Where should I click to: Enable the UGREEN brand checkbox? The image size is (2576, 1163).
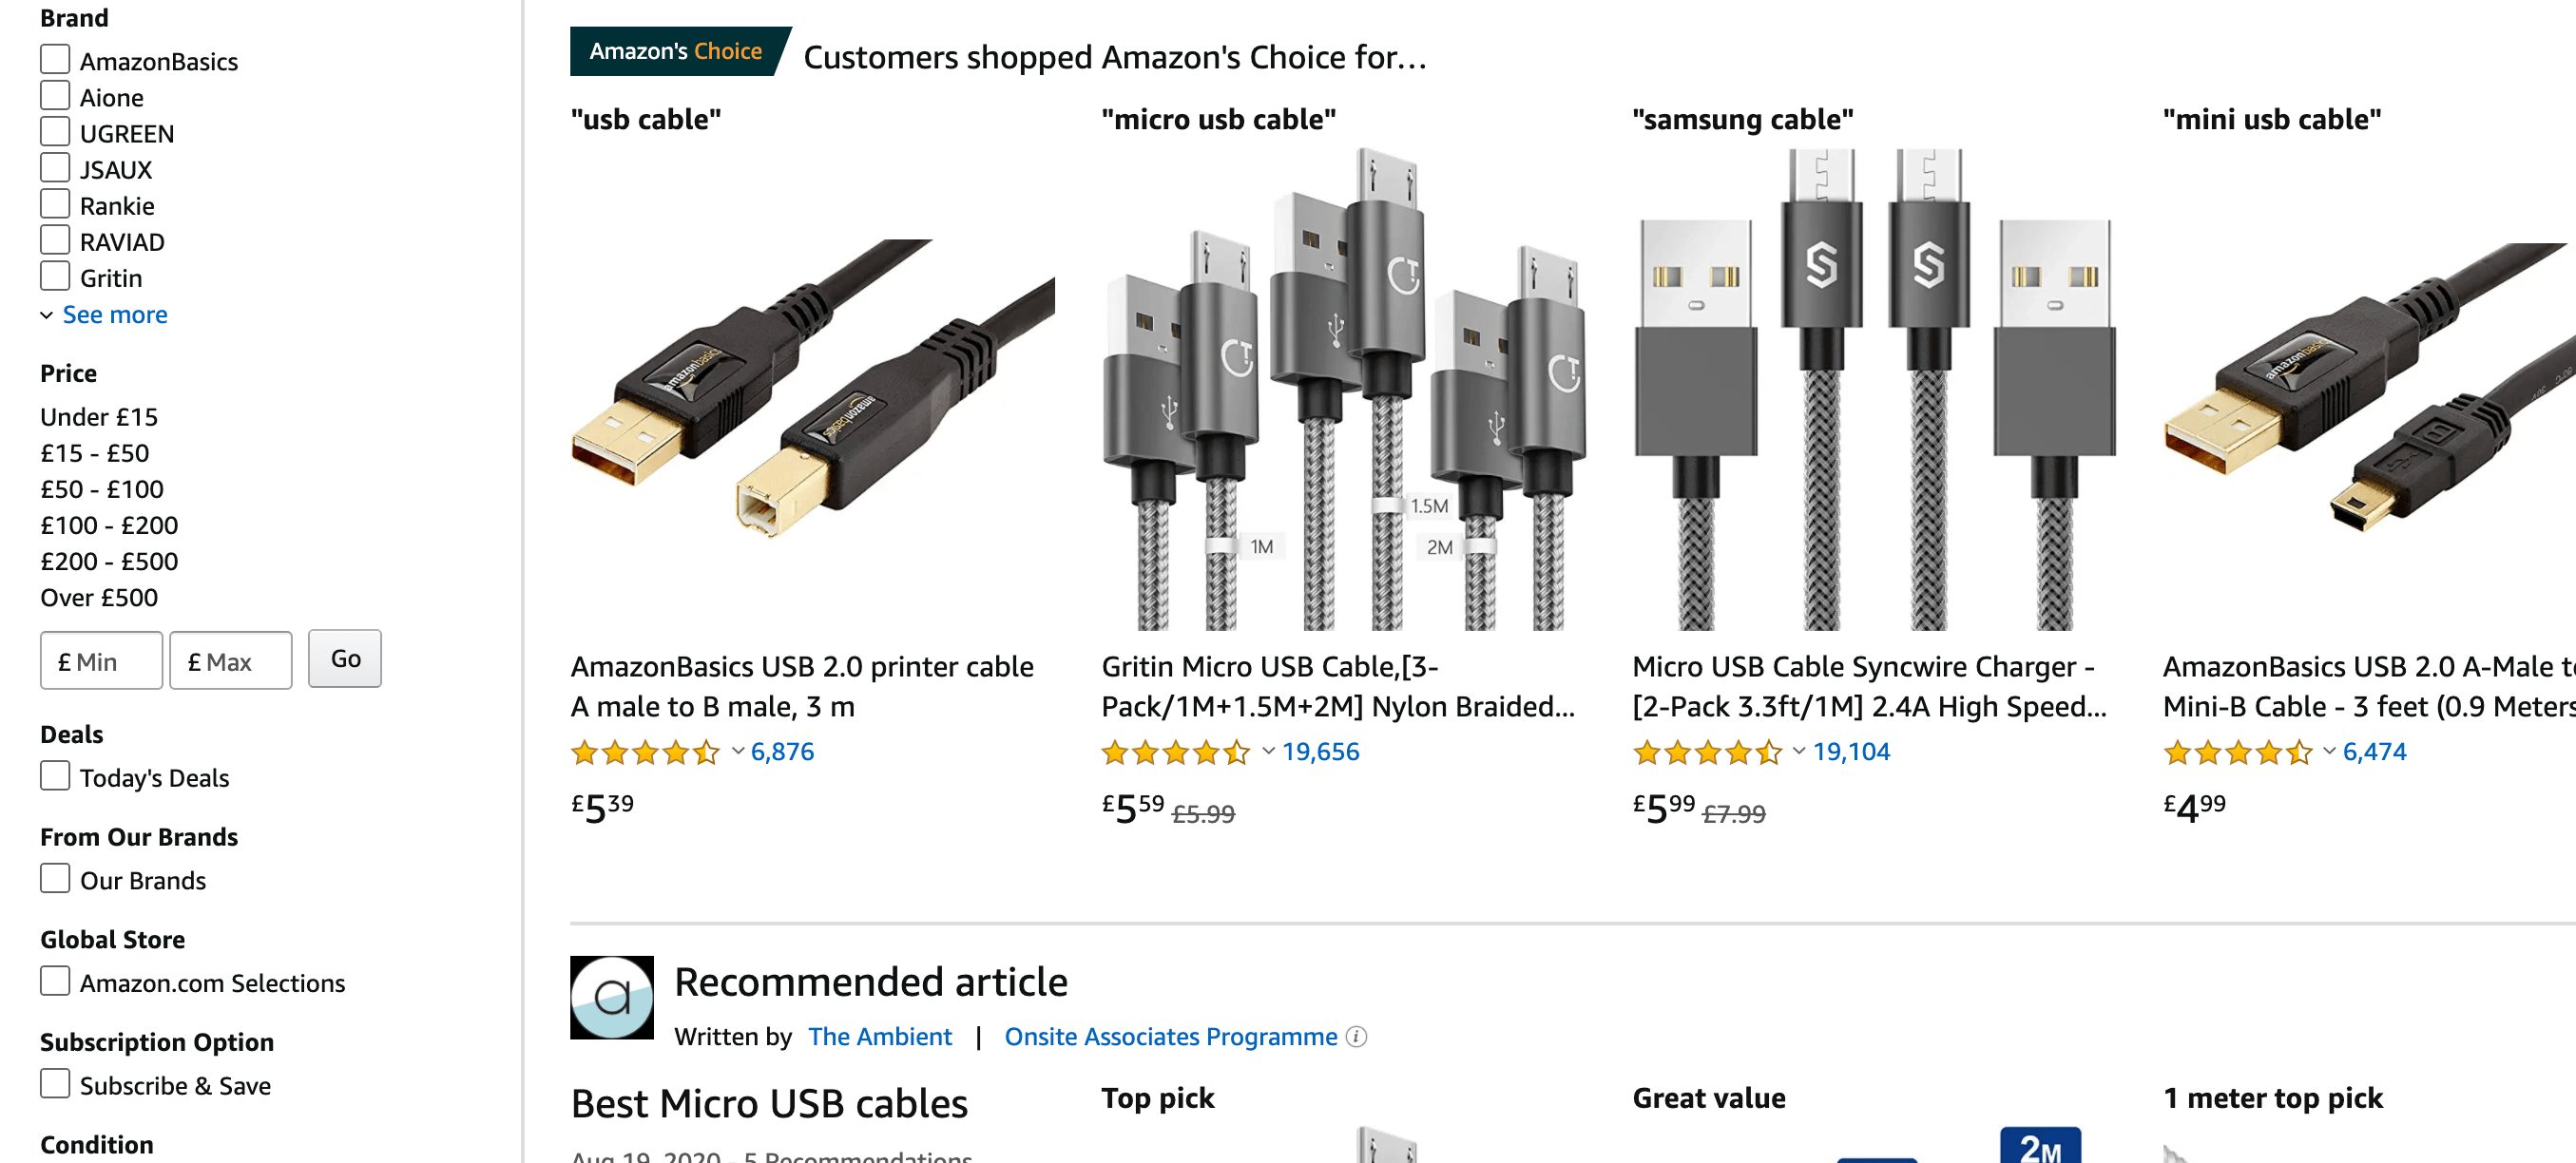coord(55,132)
